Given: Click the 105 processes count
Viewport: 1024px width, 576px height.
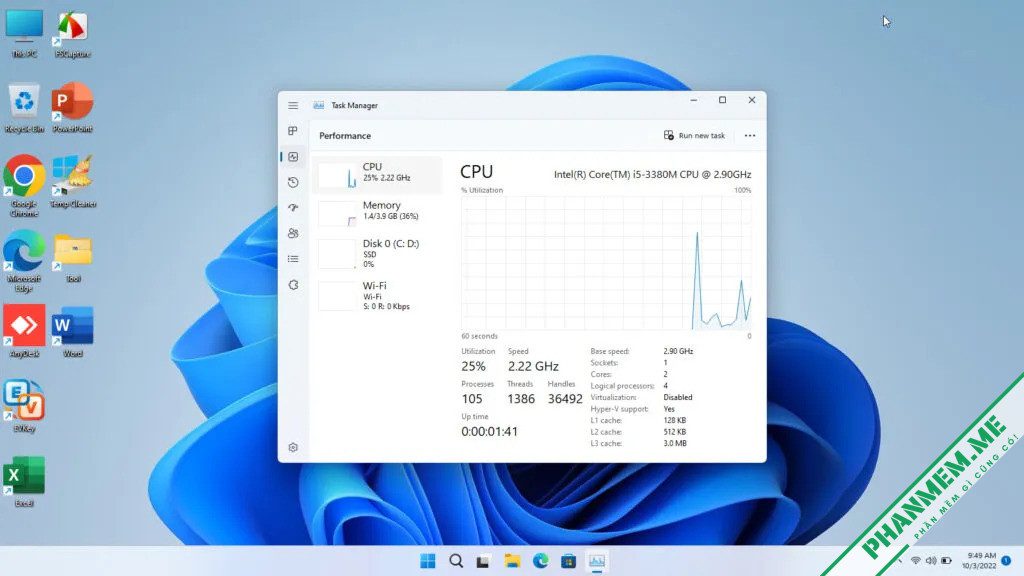Looking at the screenshot, I should point(472,399).
